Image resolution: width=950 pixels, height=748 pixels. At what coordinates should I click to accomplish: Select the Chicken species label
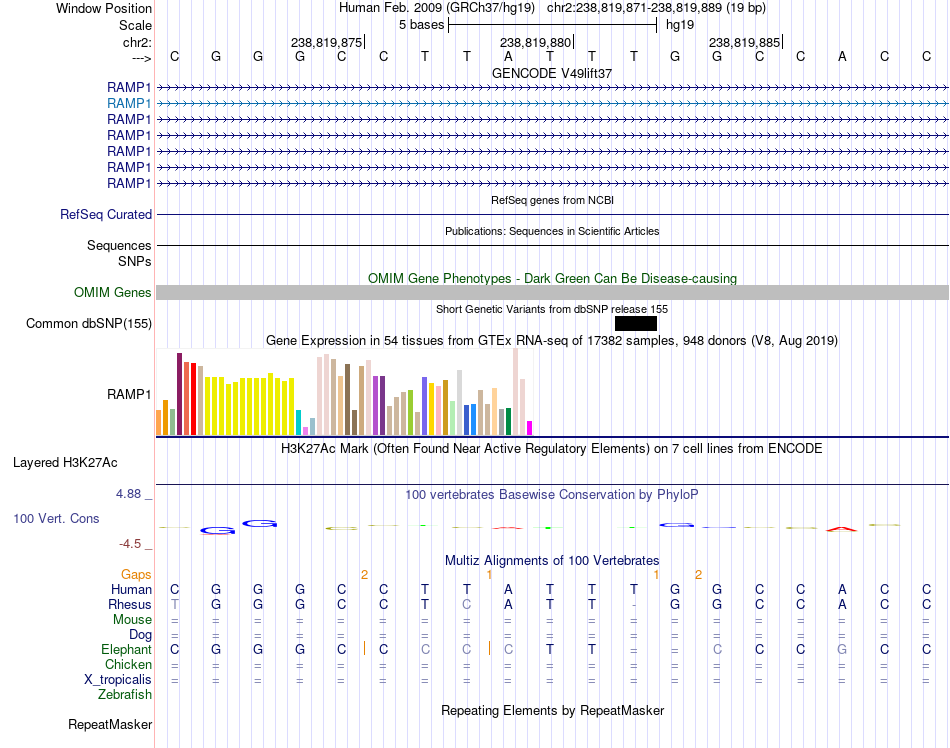[x=128, y=664]
